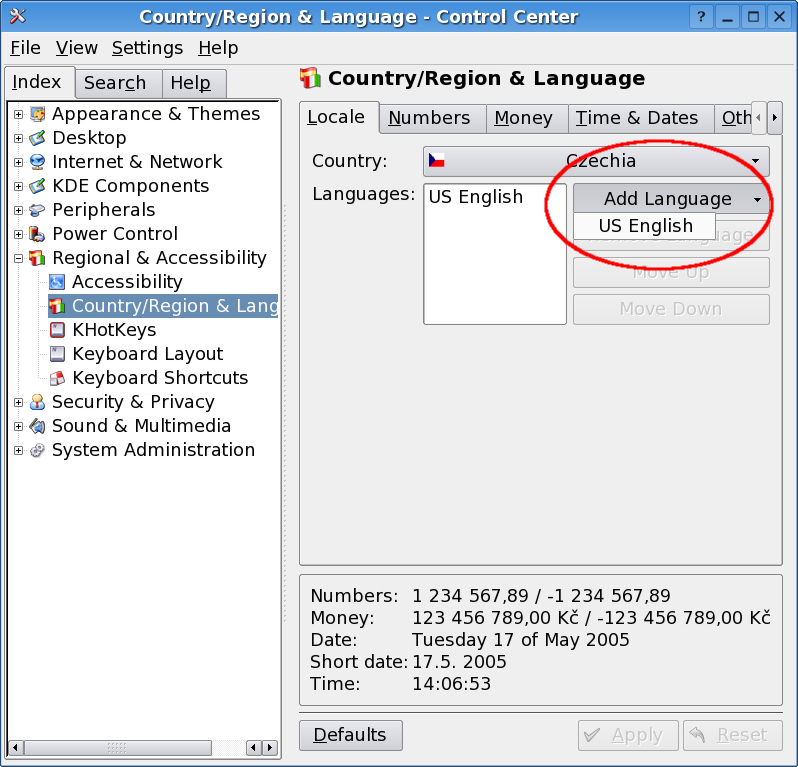Click the KDE Components icon
798x767 pixels.
point(37,186)
